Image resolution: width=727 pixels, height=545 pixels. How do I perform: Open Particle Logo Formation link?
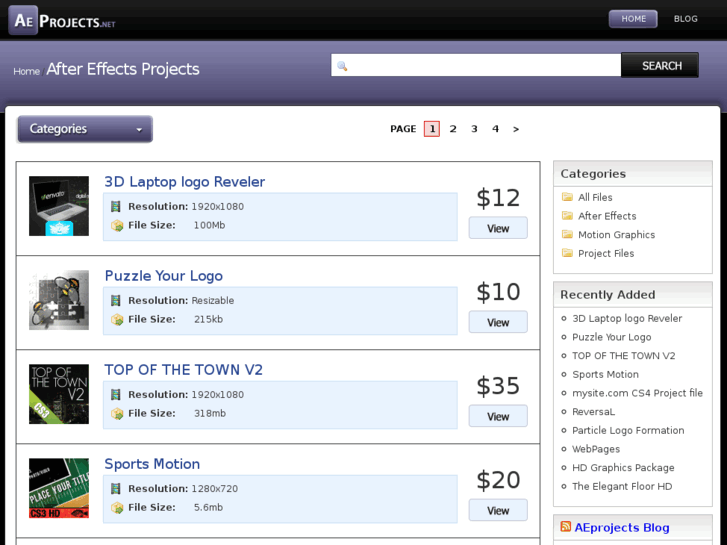click(x=628, y=430)
